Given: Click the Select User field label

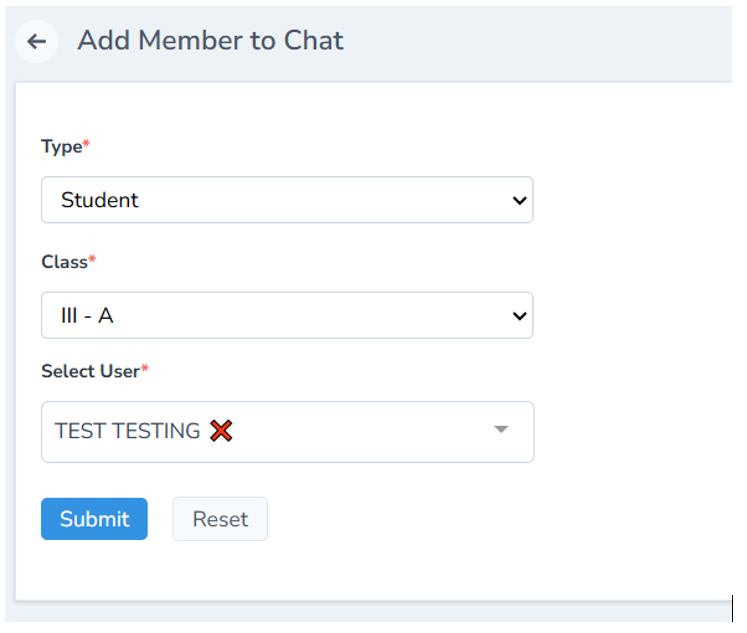Looking at the screenshot, I should coord(90,371).
